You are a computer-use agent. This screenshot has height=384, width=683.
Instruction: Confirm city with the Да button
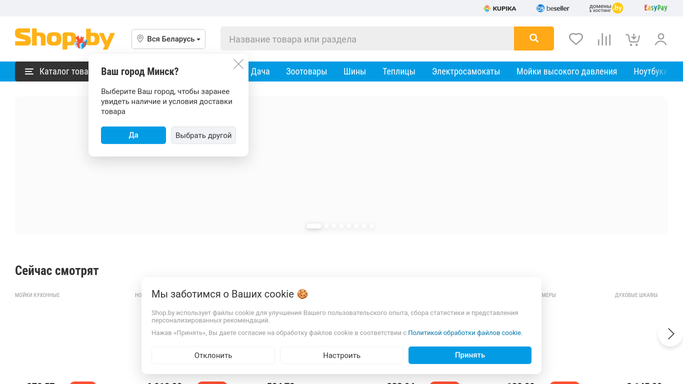click(x=133, y=135)
